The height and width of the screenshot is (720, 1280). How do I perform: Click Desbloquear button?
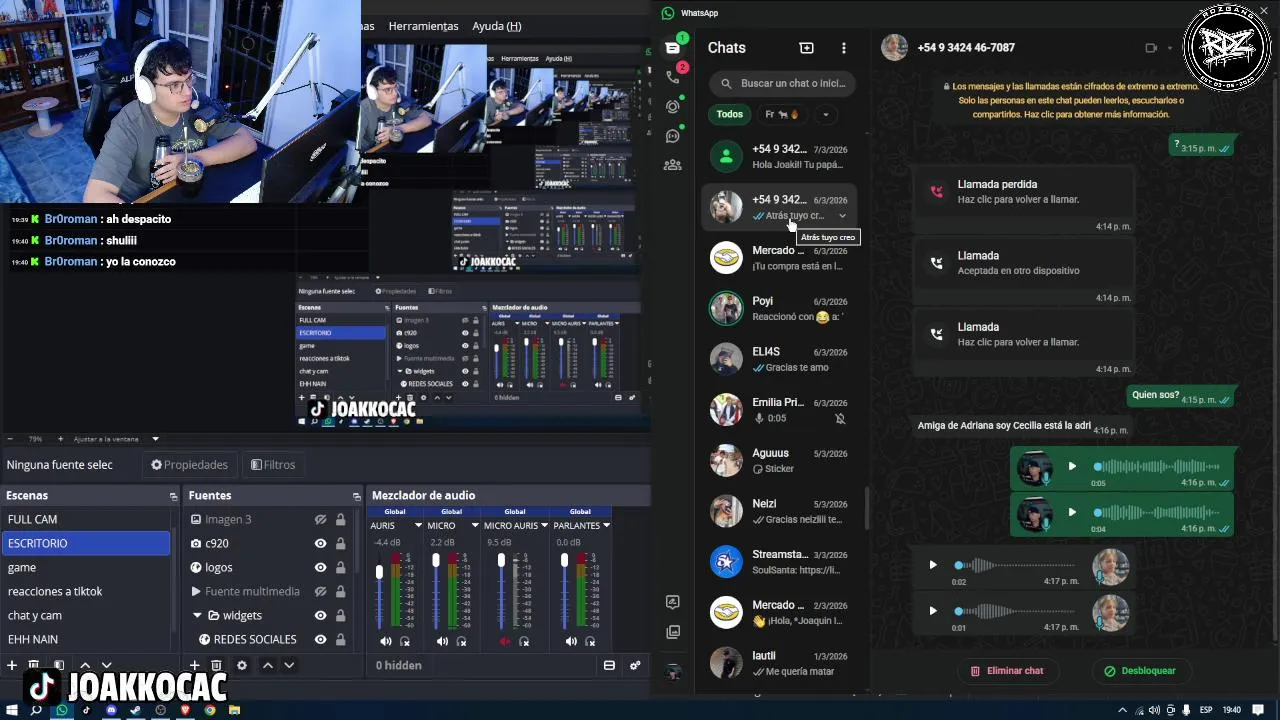[1140, 671]
